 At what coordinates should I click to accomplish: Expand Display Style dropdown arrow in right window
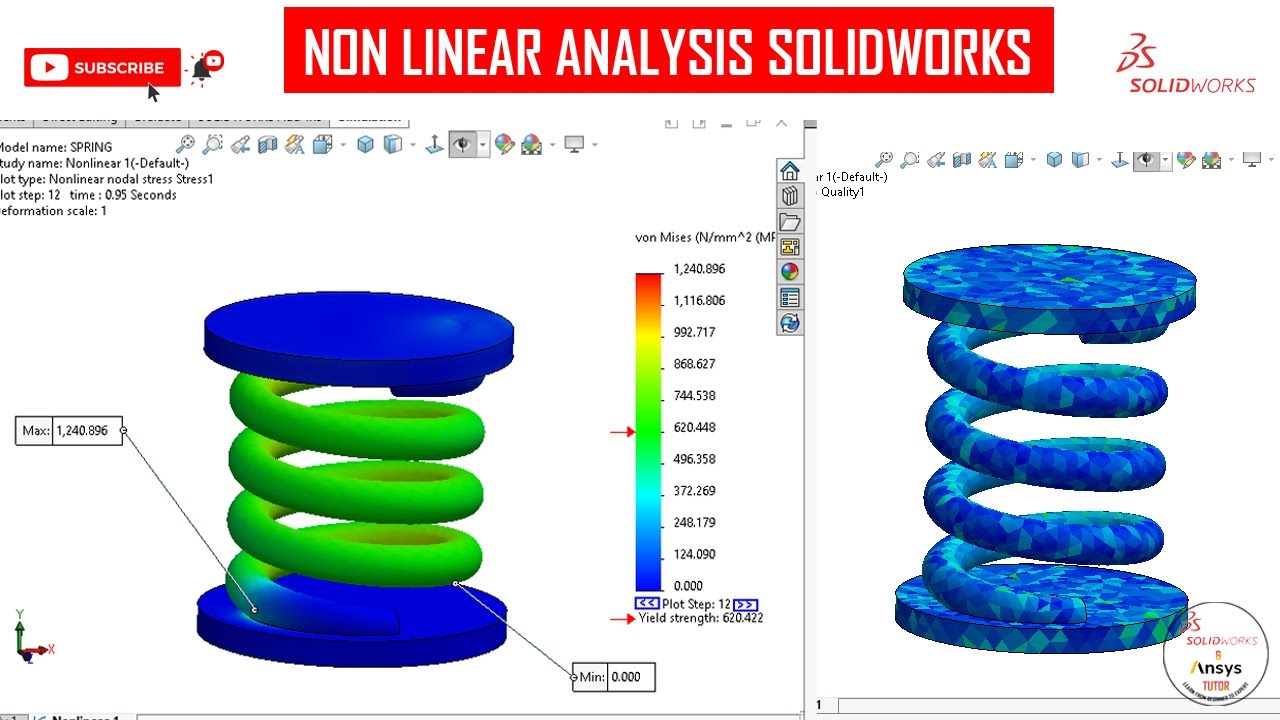click(1100, 160)
